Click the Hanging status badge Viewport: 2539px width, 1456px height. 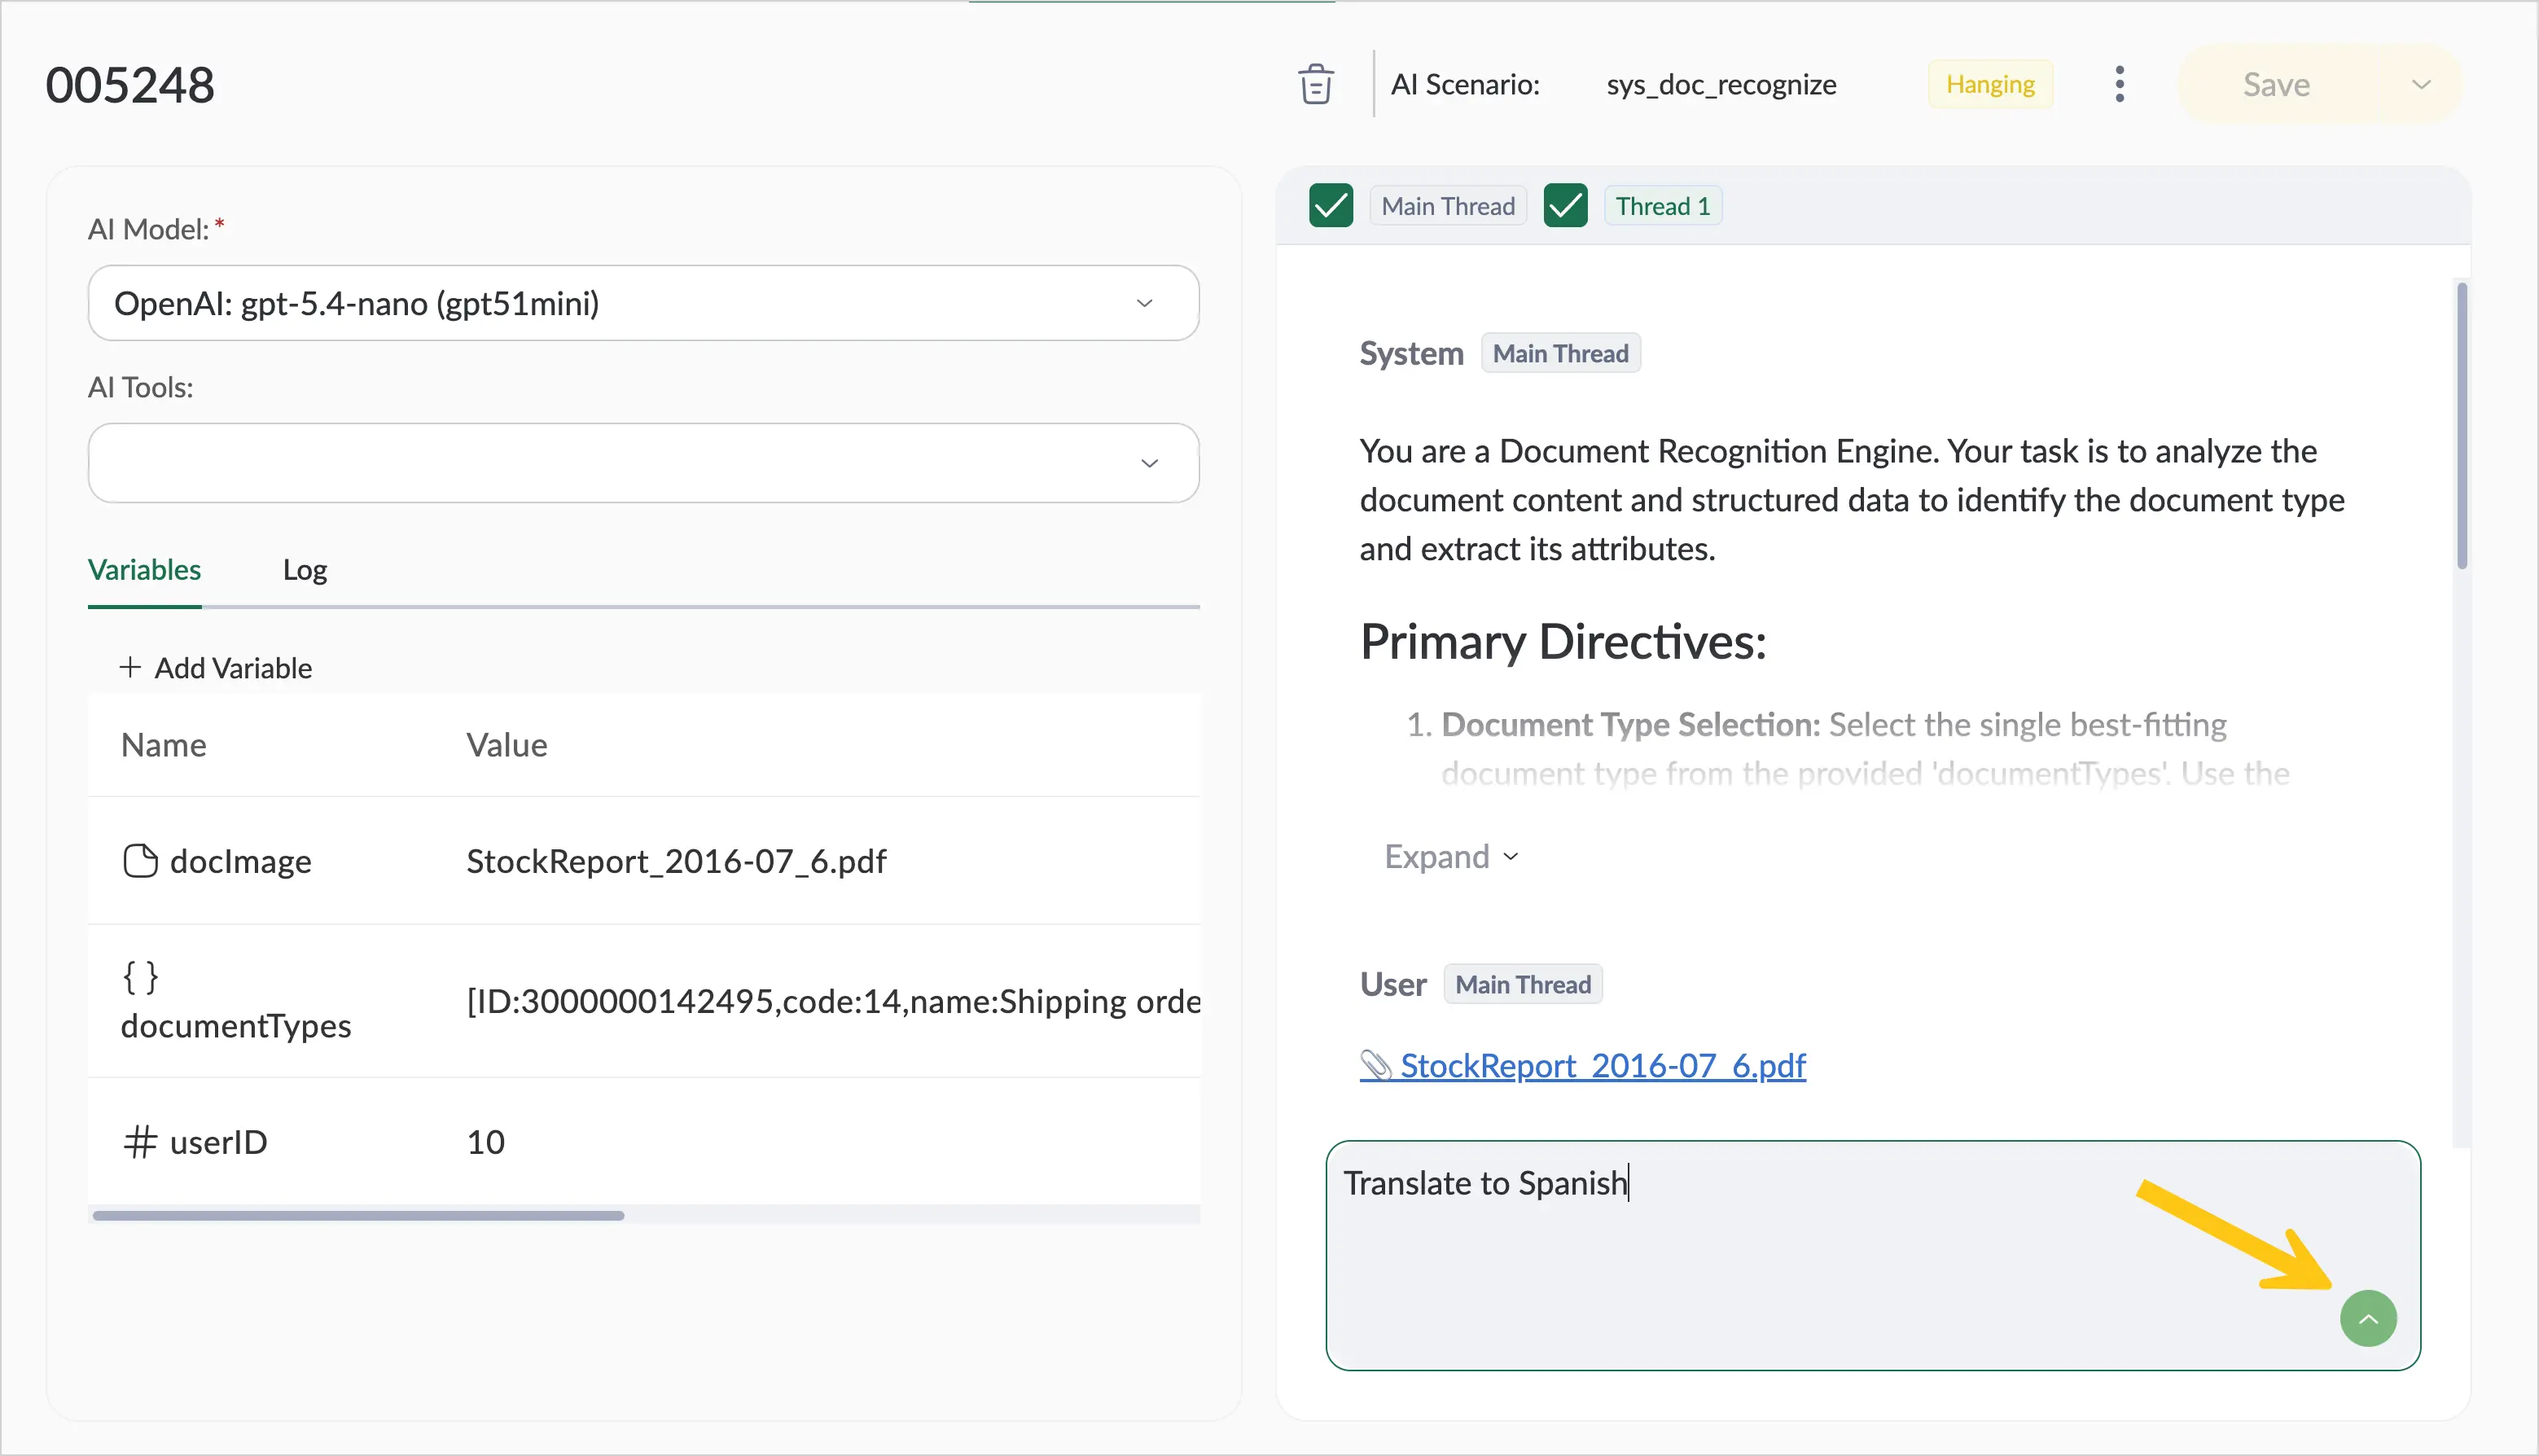point(1990,84)
